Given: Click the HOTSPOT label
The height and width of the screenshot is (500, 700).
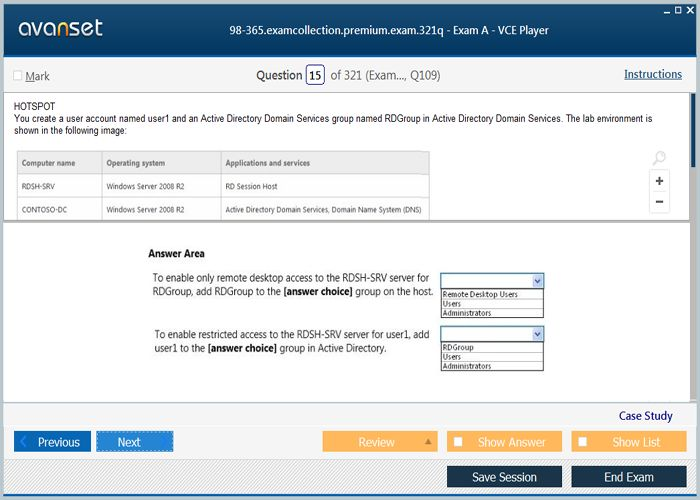Looking at the screenshot, I should (x=34, y=106).
